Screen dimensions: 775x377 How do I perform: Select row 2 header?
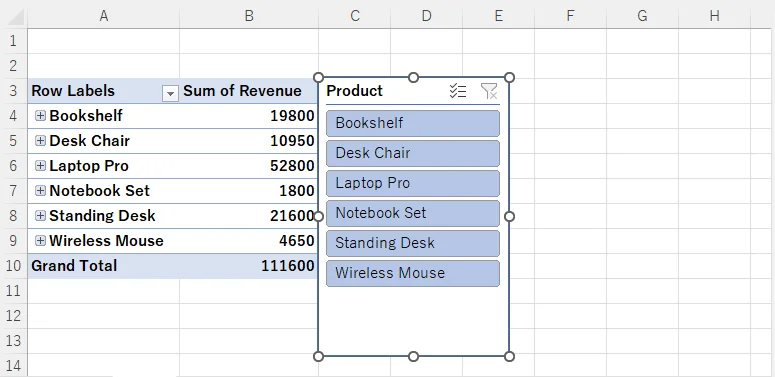pos(13,66)
